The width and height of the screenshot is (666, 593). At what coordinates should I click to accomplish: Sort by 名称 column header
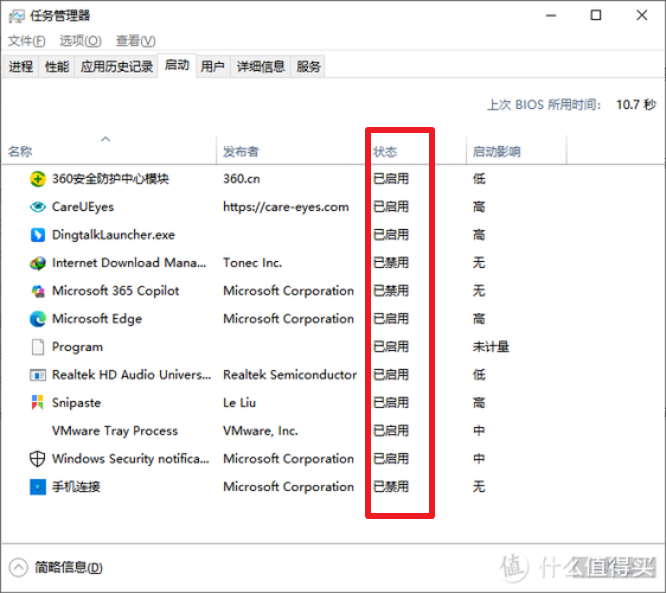click(20, 152)
